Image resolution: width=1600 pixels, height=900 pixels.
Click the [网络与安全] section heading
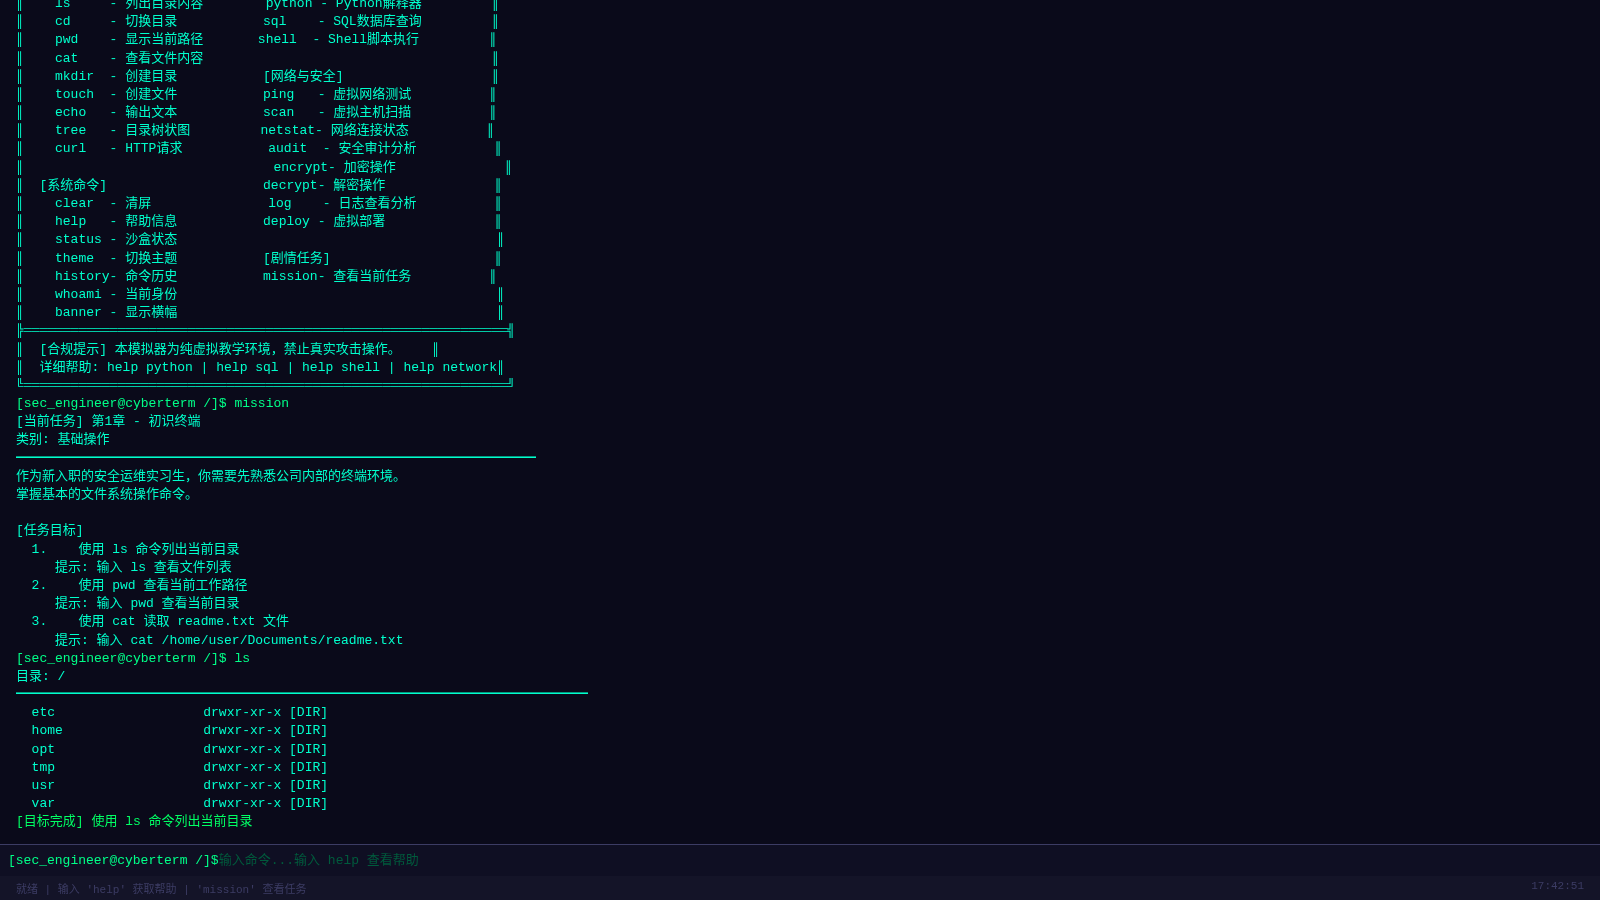click(303, 77)
